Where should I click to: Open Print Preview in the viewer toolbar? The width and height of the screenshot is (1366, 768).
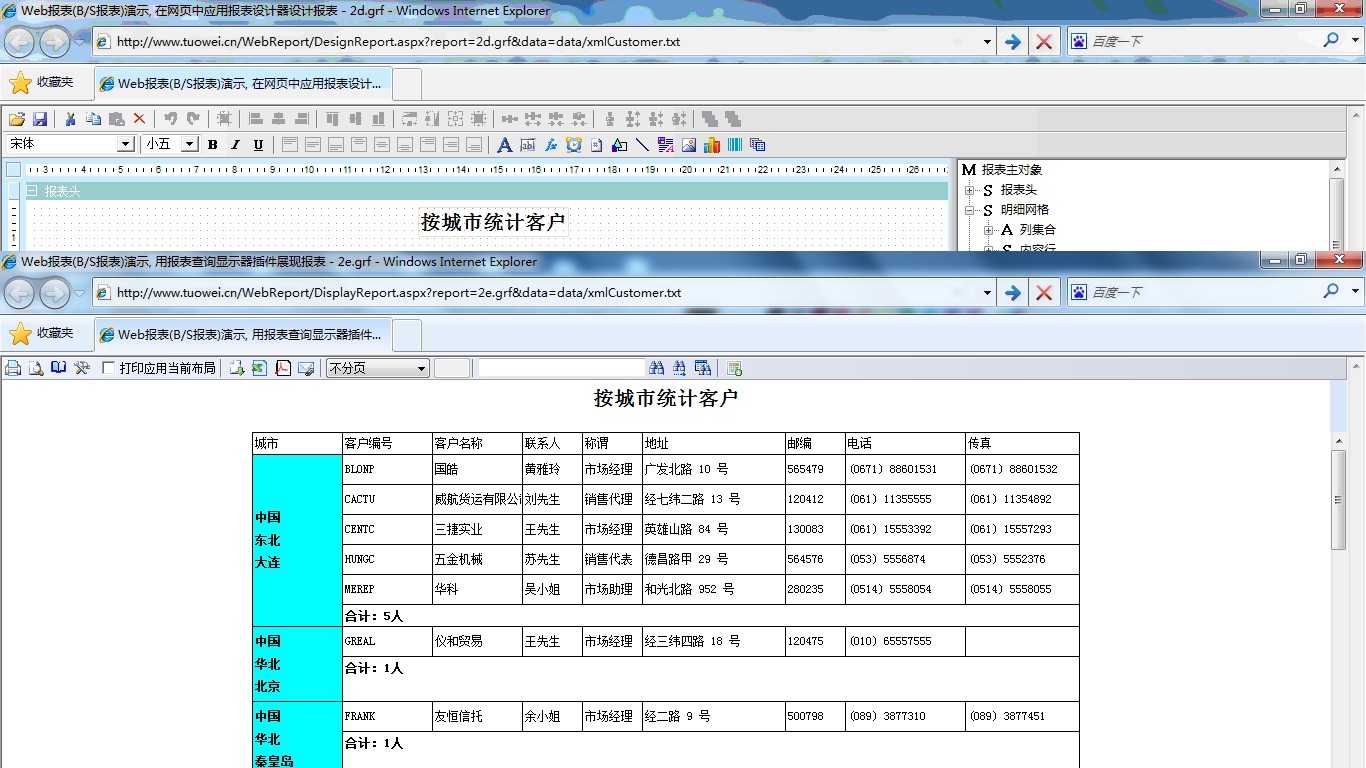point(36,368)
